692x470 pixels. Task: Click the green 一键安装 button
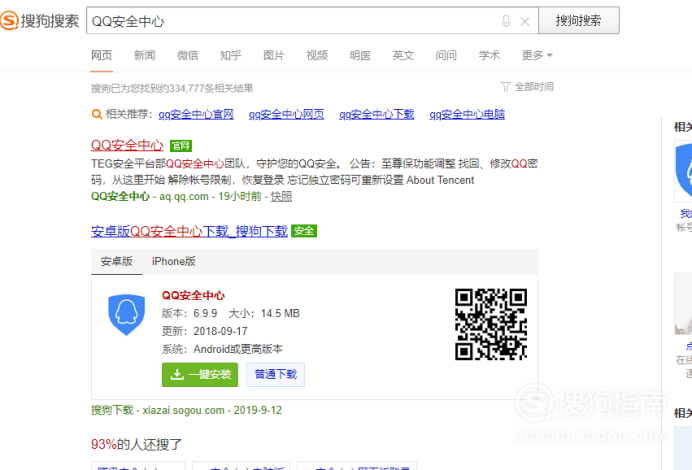[200, 375]
